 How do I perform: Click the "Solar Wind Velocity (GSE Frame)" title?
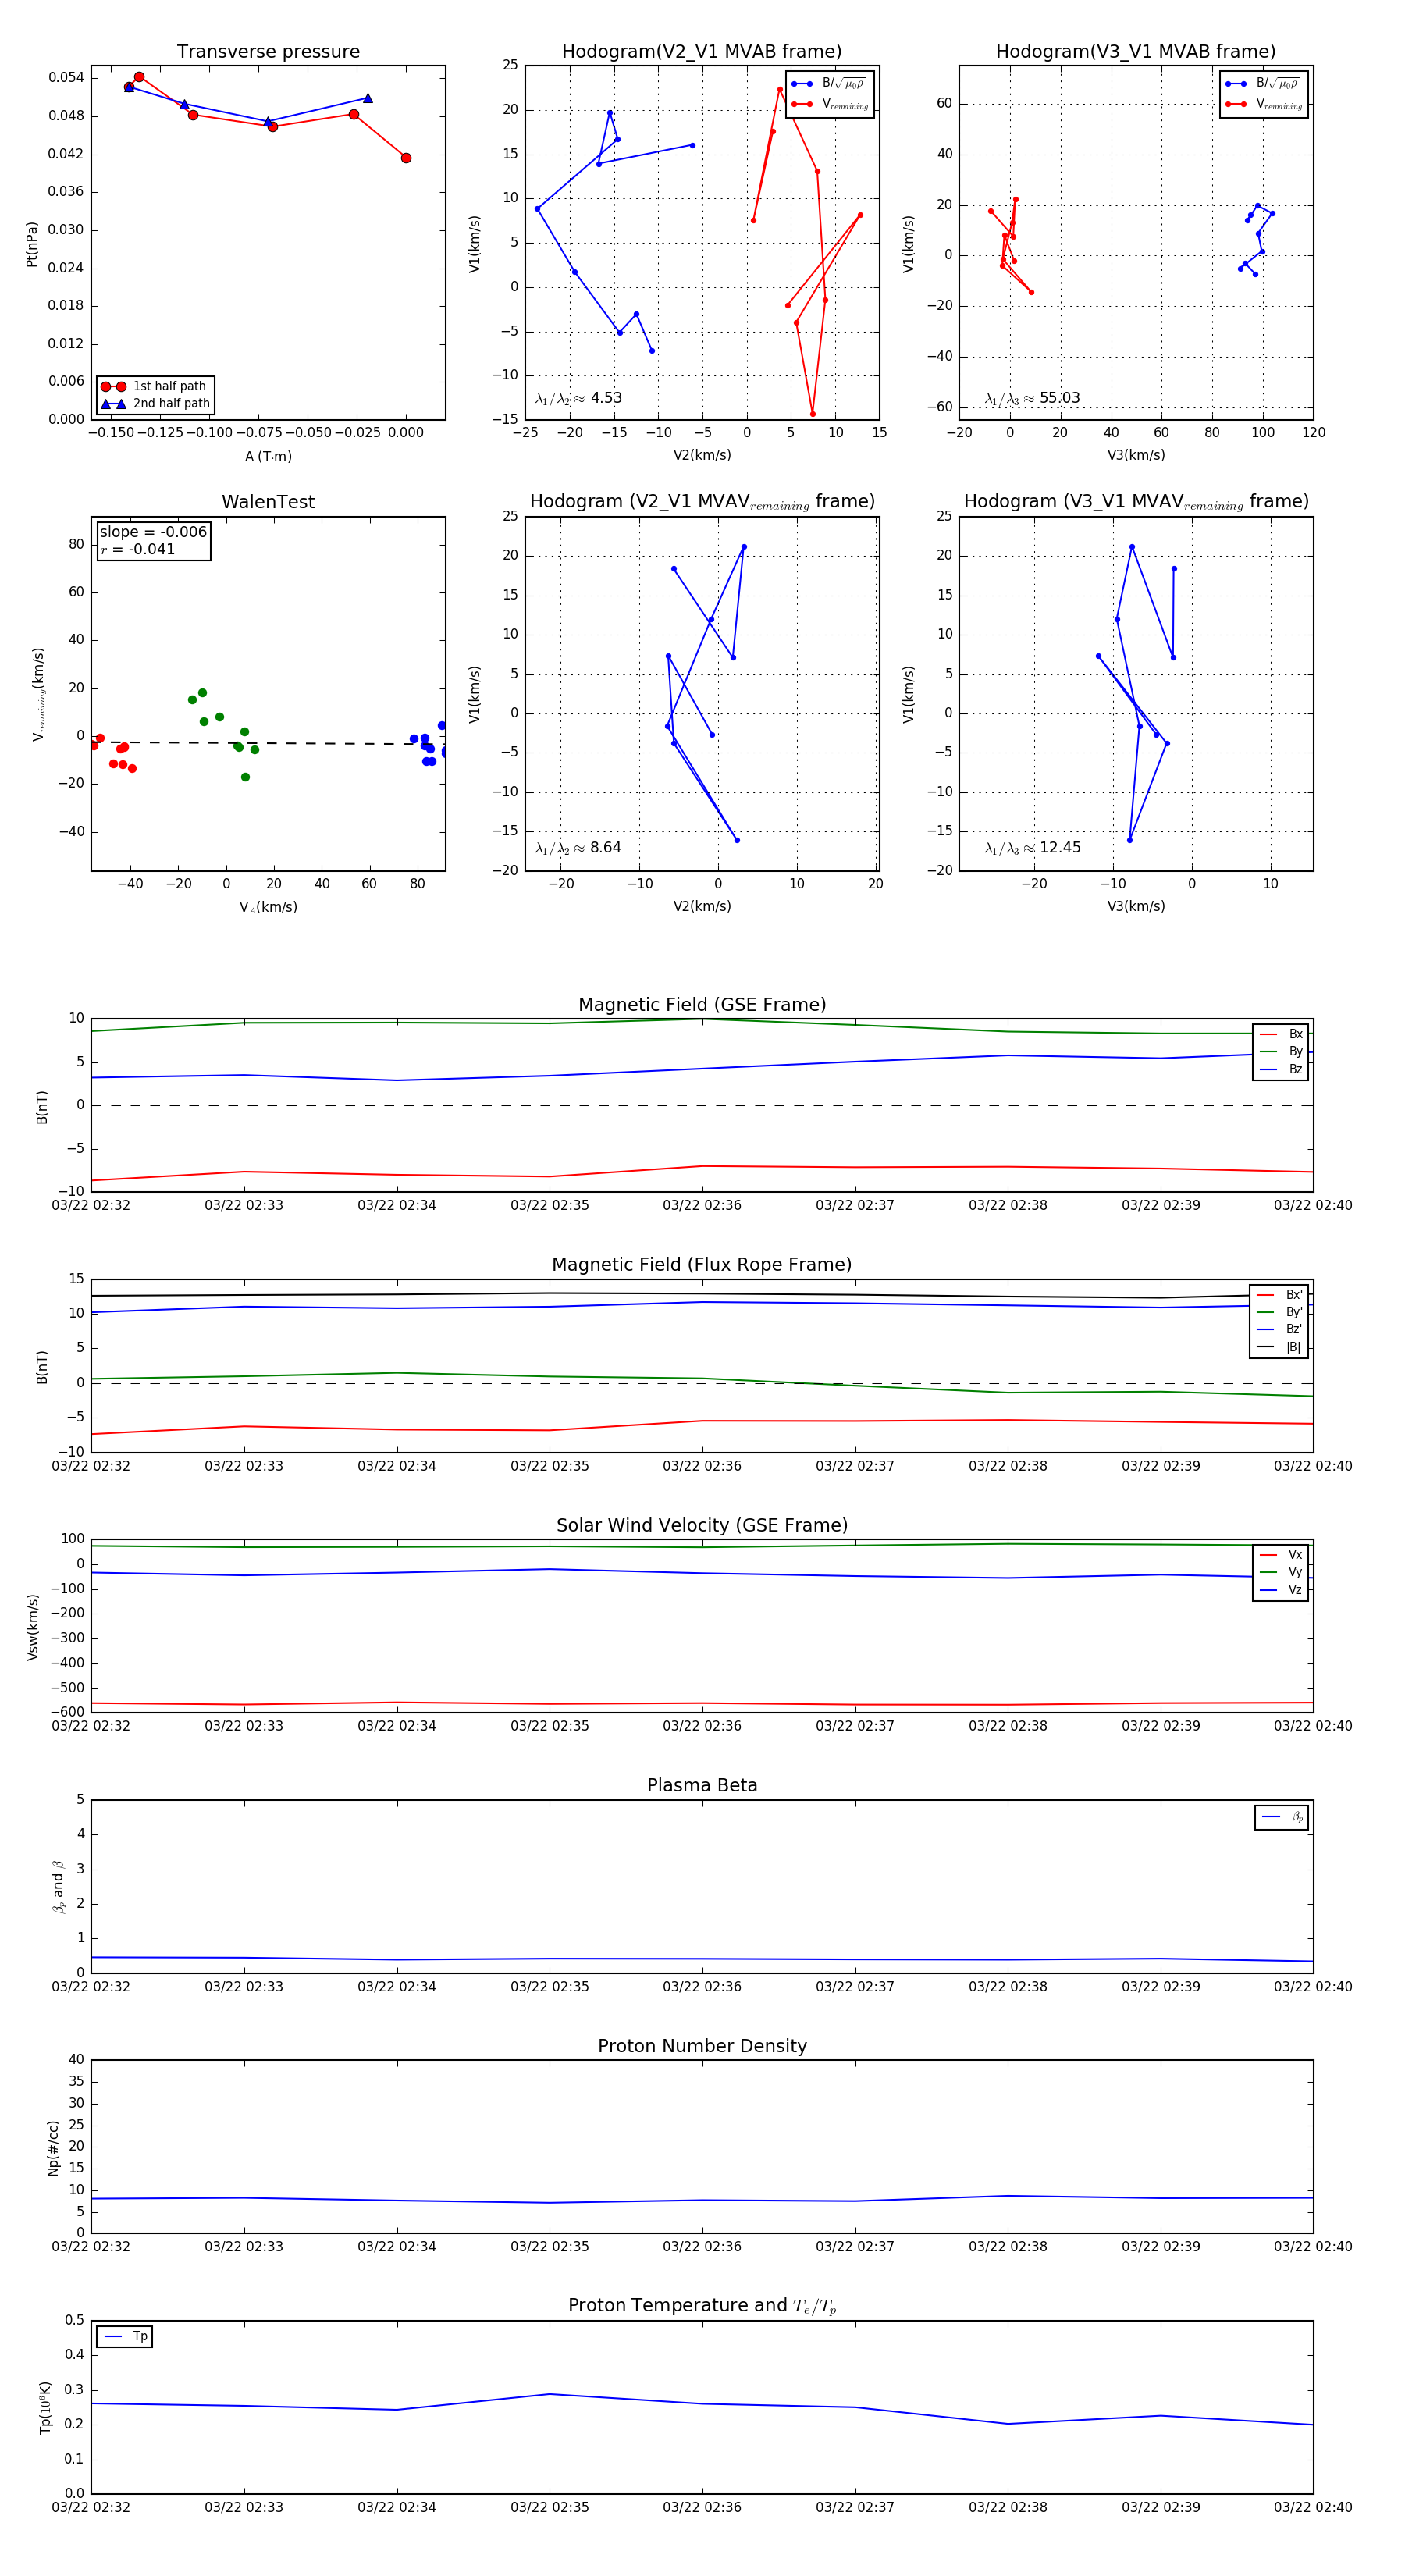tap(702, 1525)
